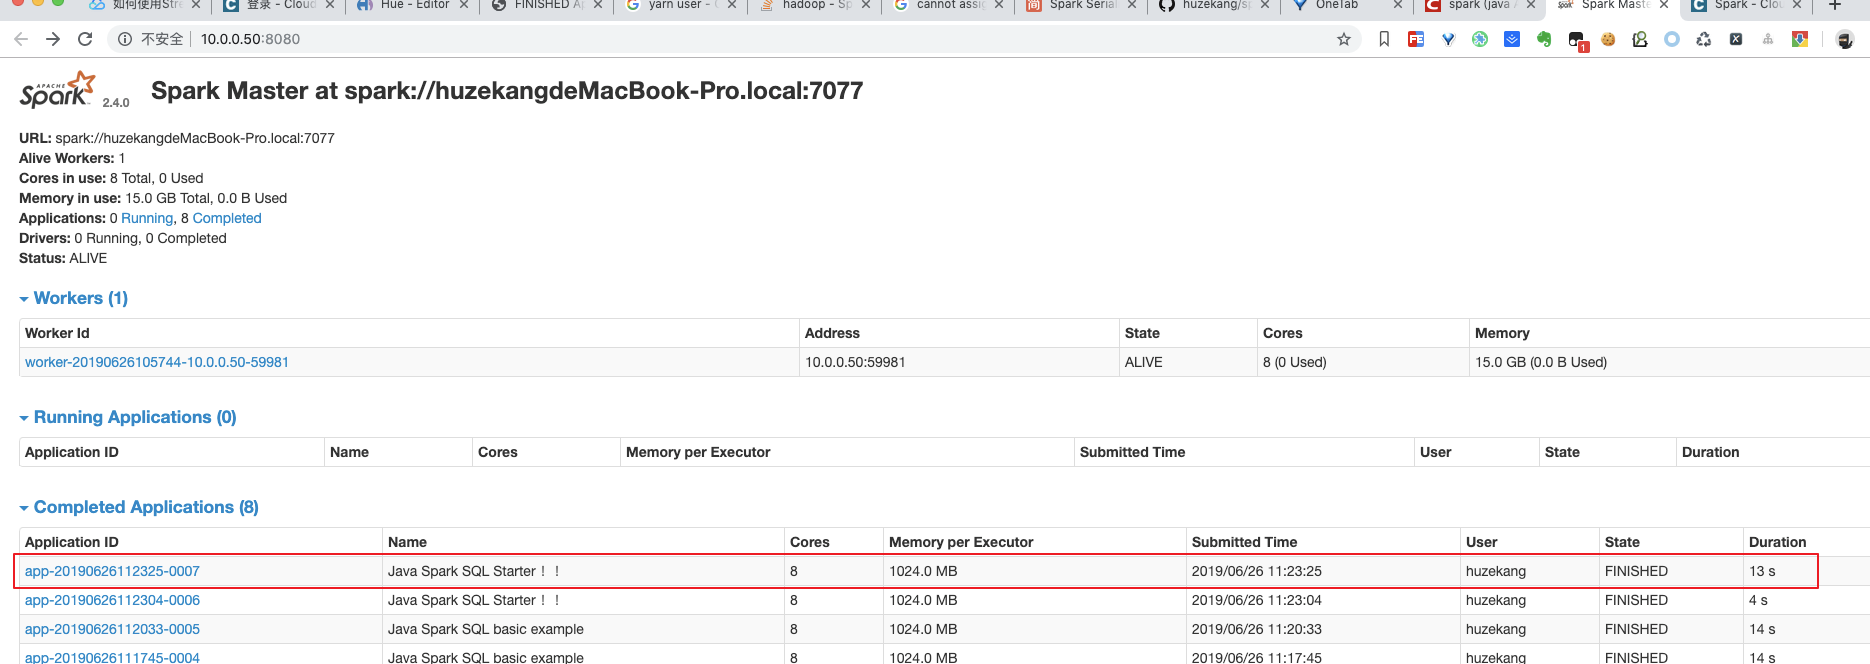This screenshot has height=664, width=1870.
Task: Open app-20190626112325-0007 details
Action: [x=112, y=571]
